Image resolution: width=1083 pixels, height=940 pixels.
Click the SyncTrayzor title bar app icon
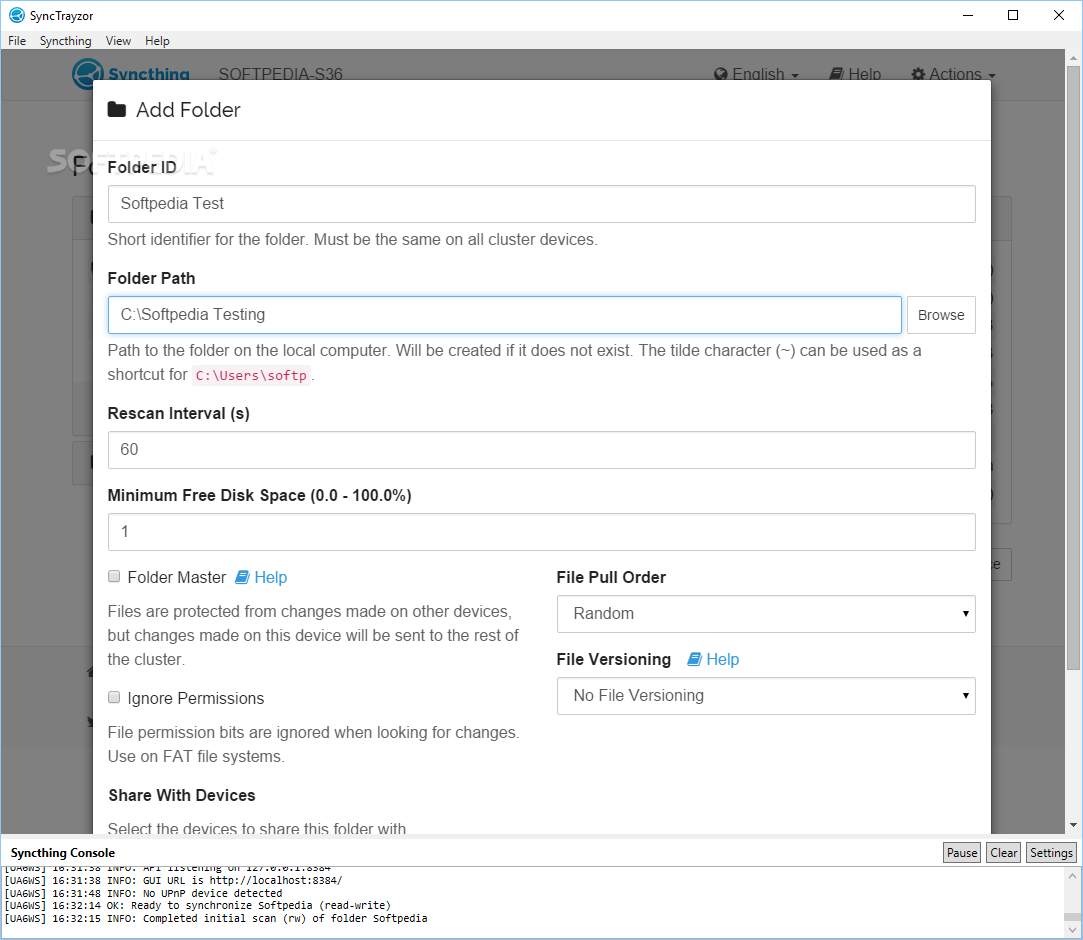pos(17,15)
